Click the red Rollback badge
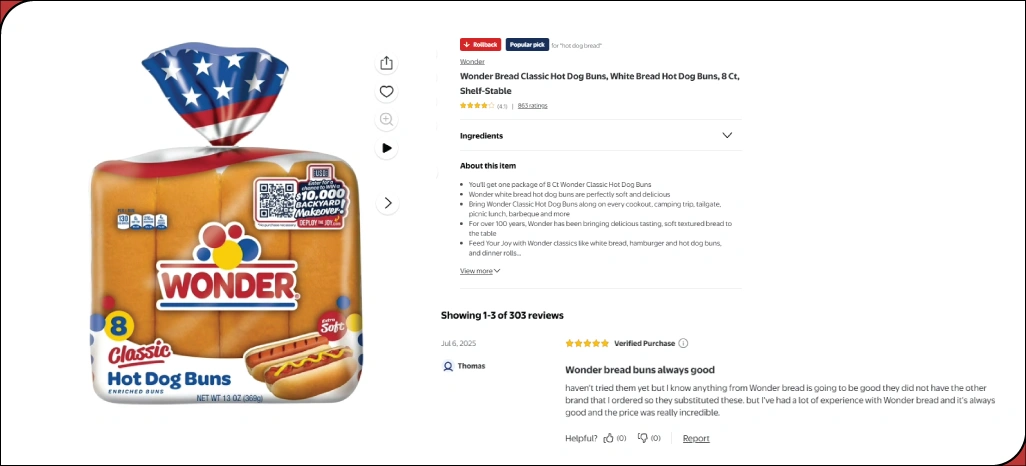Screen dimensions: 1026x466 click(480, 45)
